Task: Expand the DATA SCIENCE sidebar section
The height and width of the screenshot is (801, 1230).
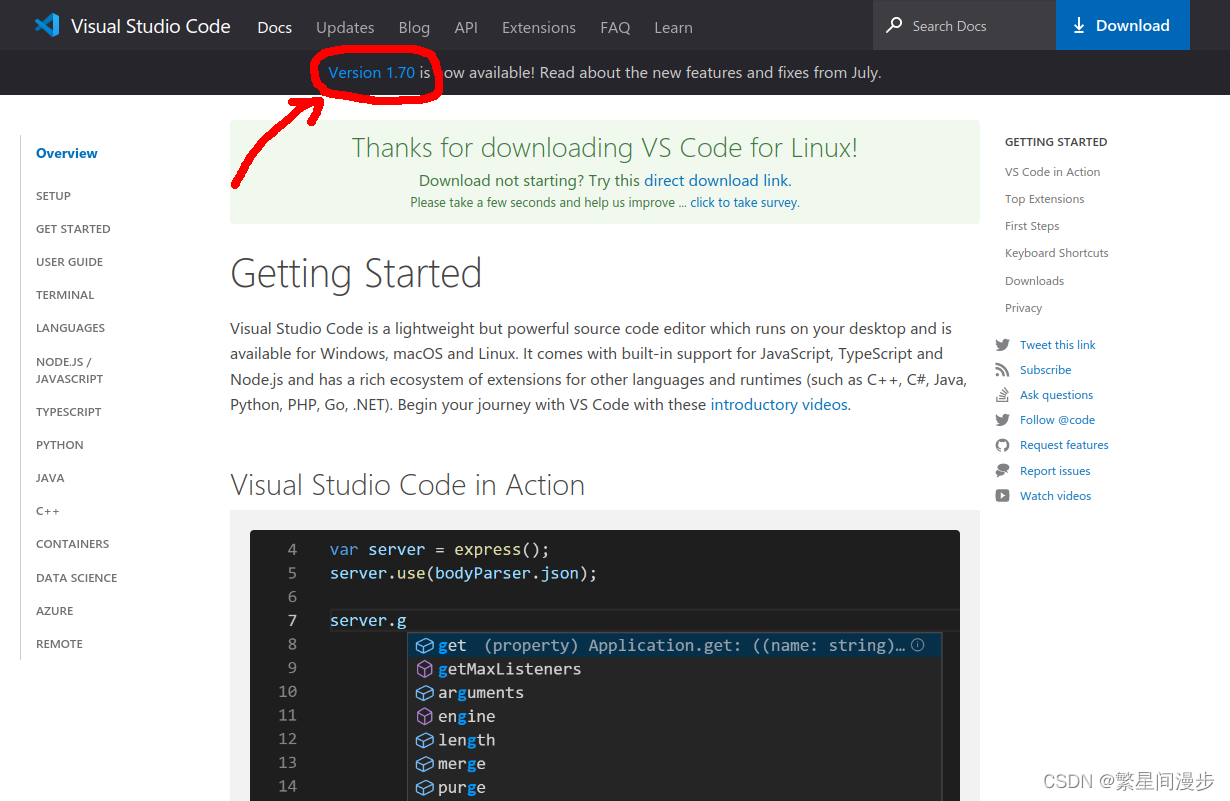Action: point(77,578)
